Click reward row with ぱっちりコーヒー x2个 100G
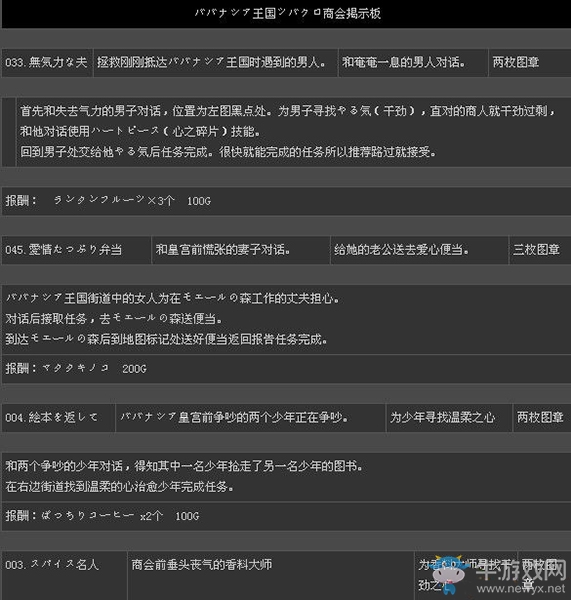Image resolution: width=571 pixels, height=600 pixels. pos(286,516)
